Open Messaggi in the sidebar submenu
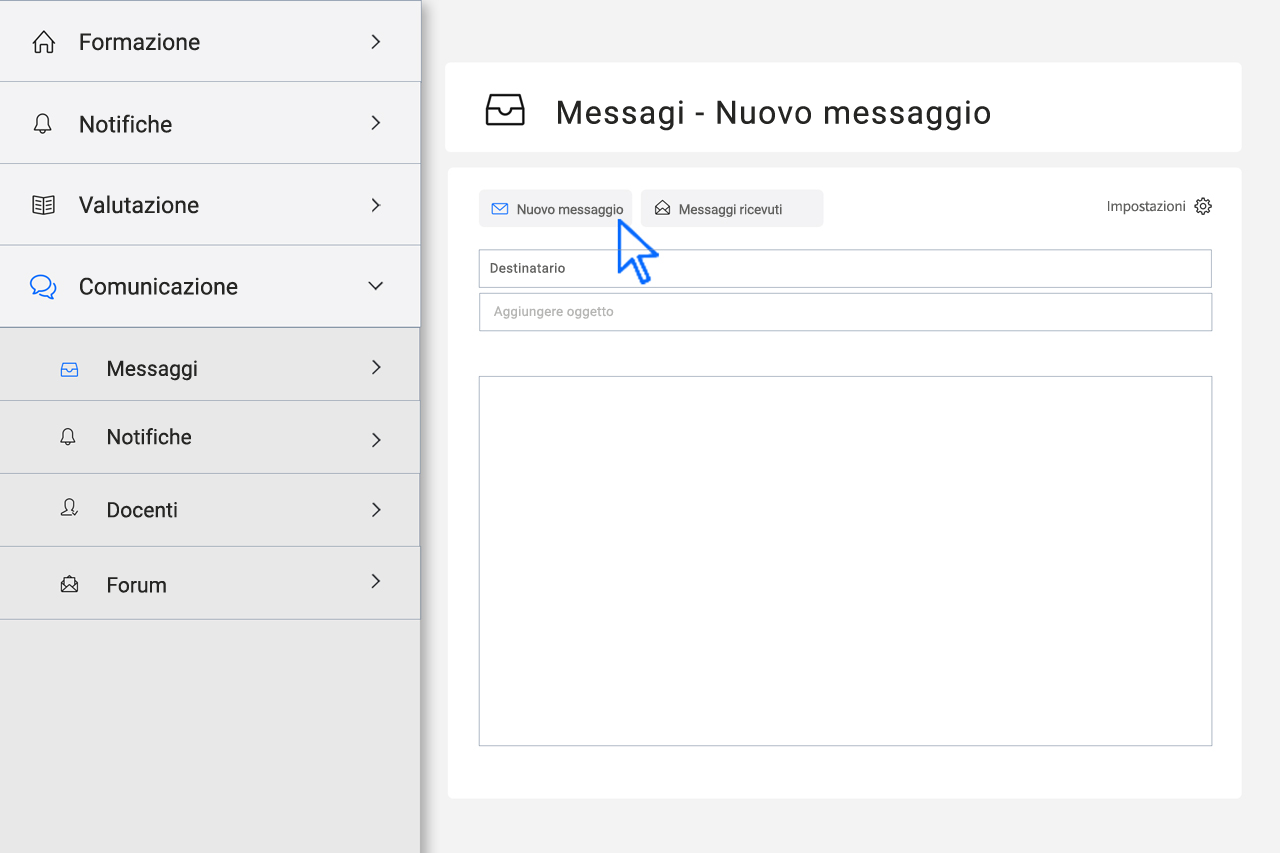Viewport: 1280px width, 853px height. tap(210, 365)
